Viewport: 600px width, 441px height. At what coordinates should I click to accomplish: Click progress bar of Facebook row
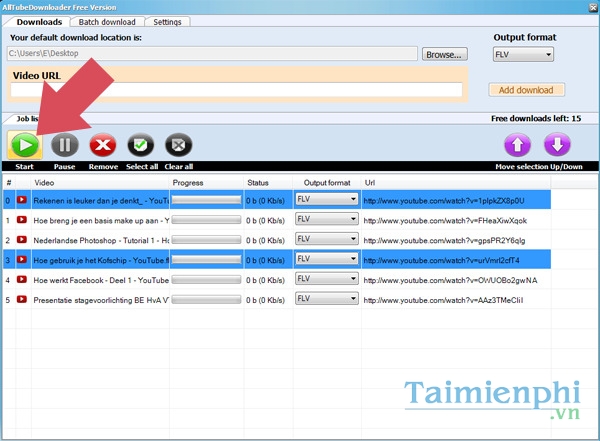tap(206, 280)
